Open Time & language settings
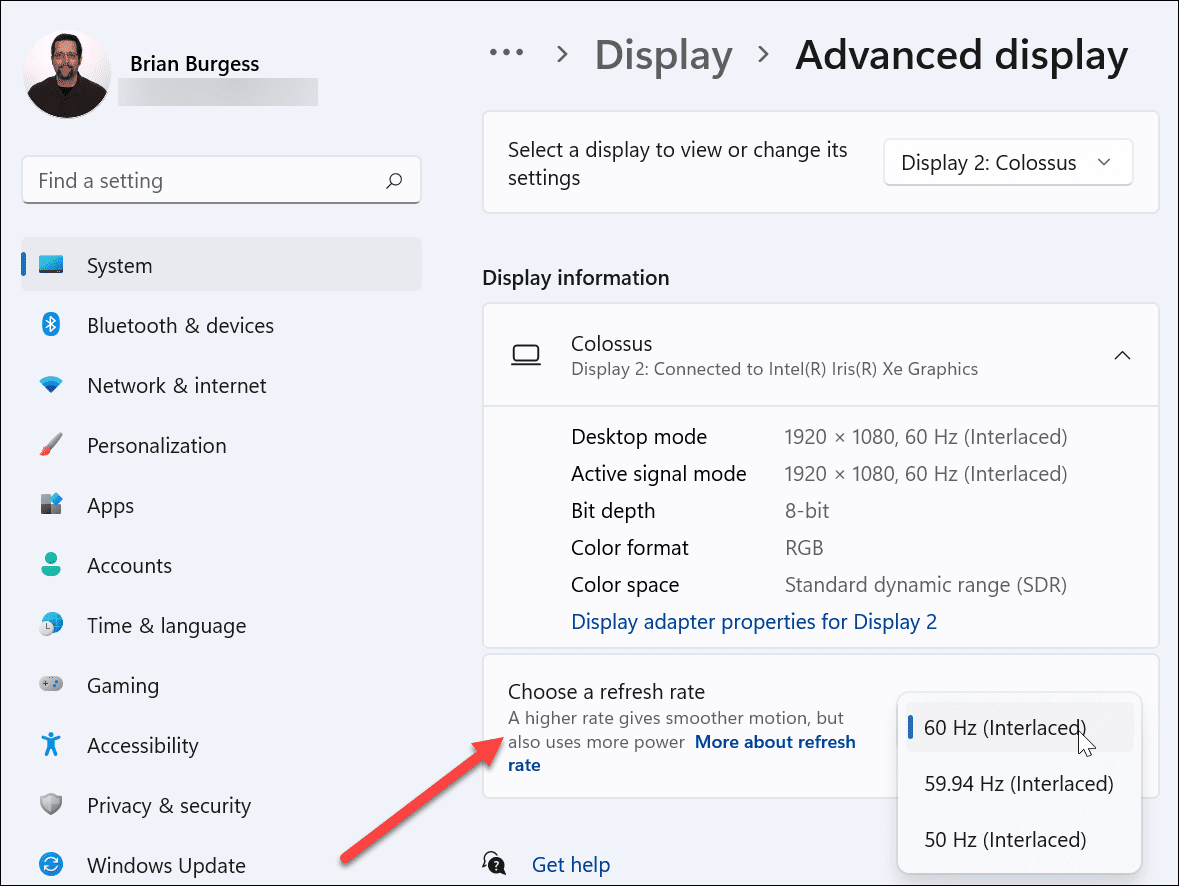 (x=221, y=625)
